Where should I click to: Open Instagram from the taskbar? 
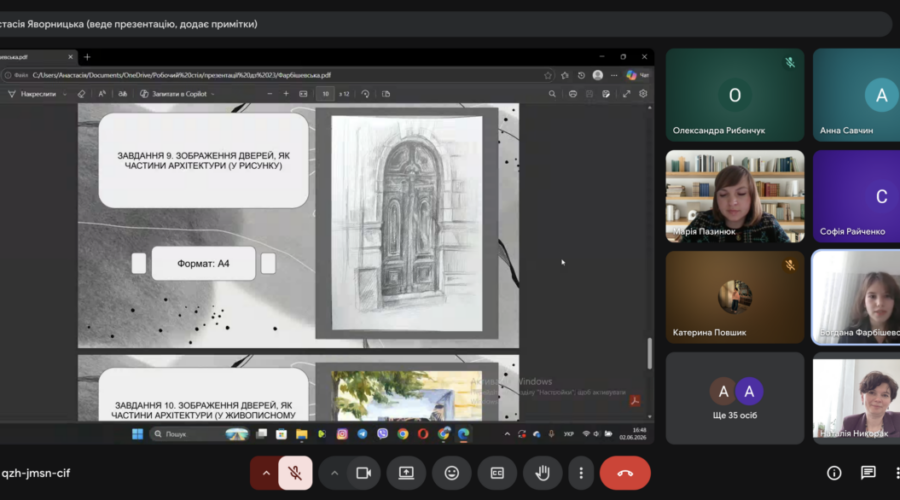click(x=342, y=434)
